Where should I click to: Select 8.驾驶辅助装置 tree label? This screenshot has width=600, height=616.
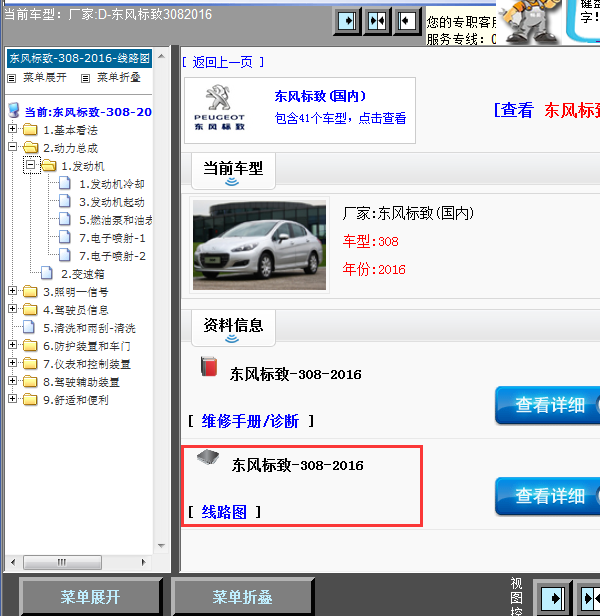pyautogui.click(x=81, y=382)
